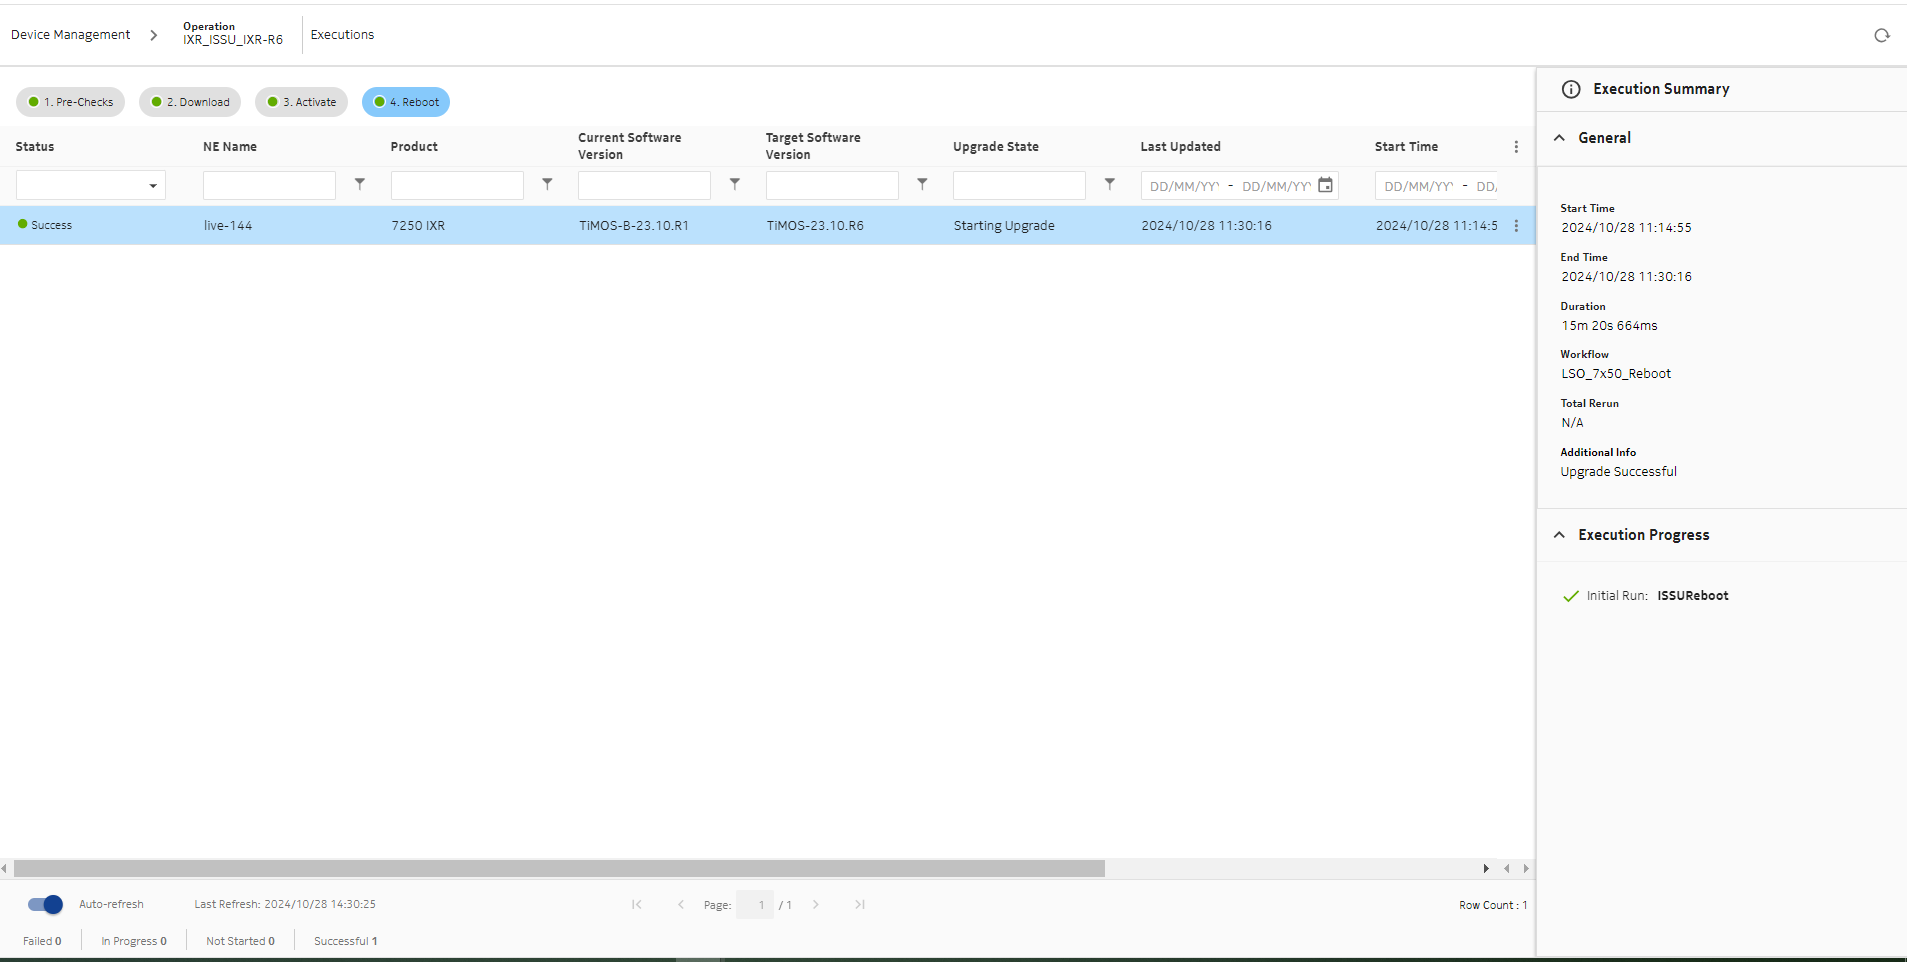The width and height of the screenshot is (1907, 962).
Task: Click the Device Management breadcrumb link
Action: (70, 34)
